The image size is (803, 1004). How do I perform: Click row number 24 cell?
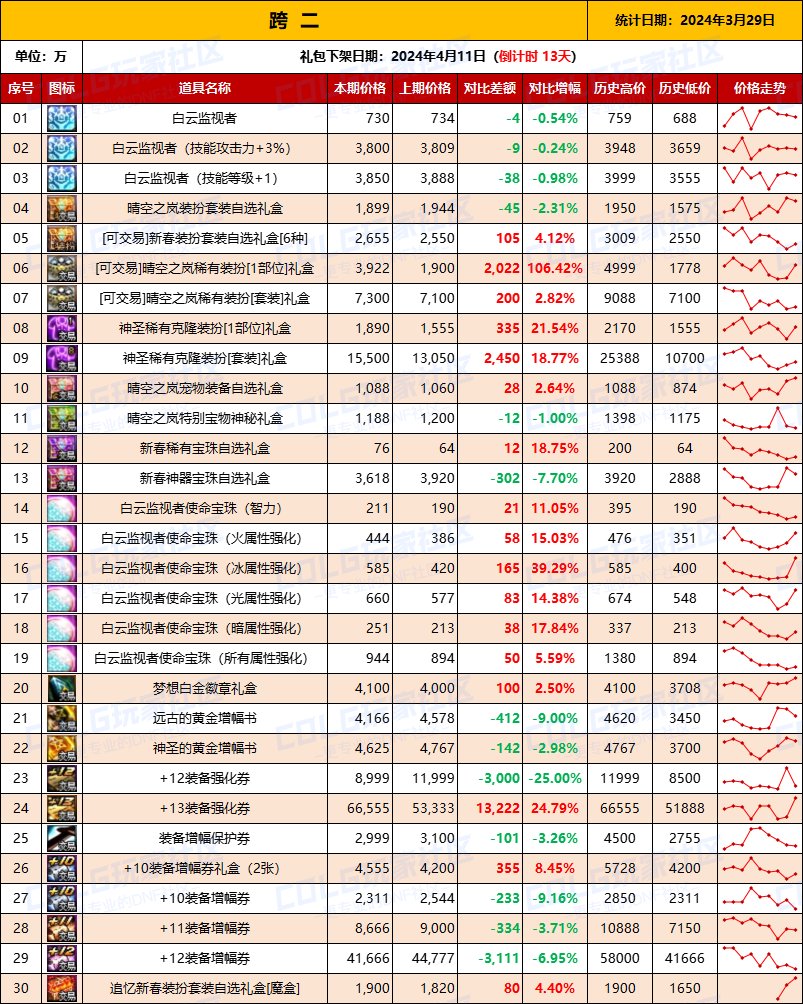click(20, 809)
